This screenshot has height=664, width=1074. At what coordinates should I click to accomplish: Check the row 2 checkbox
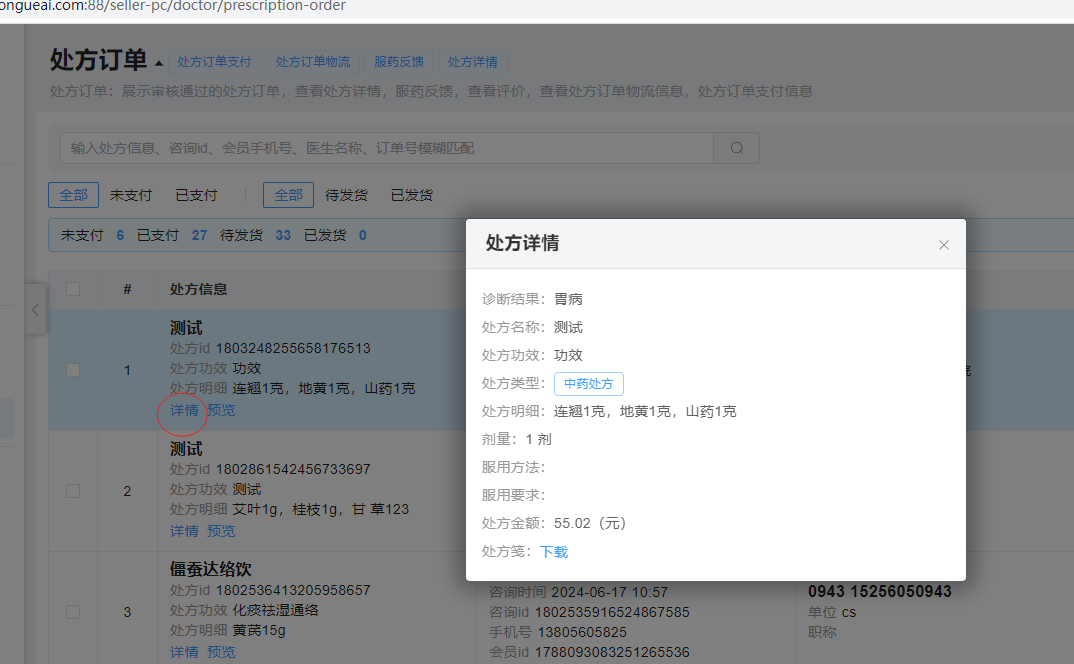pyautogui.click(x=73, y=491)
